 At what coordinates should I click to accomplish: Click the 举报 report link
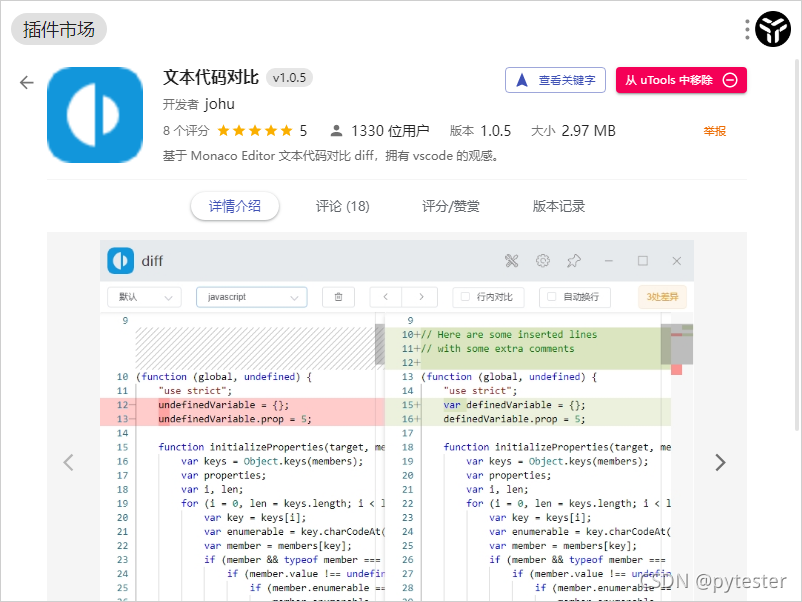pos(715,131)
